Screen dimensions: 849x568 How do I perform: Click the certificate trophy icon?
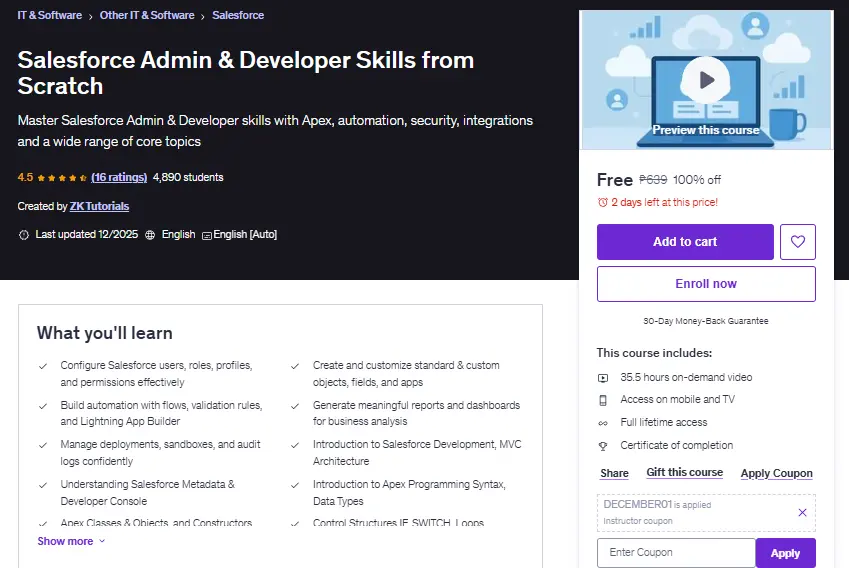(603, 446)
